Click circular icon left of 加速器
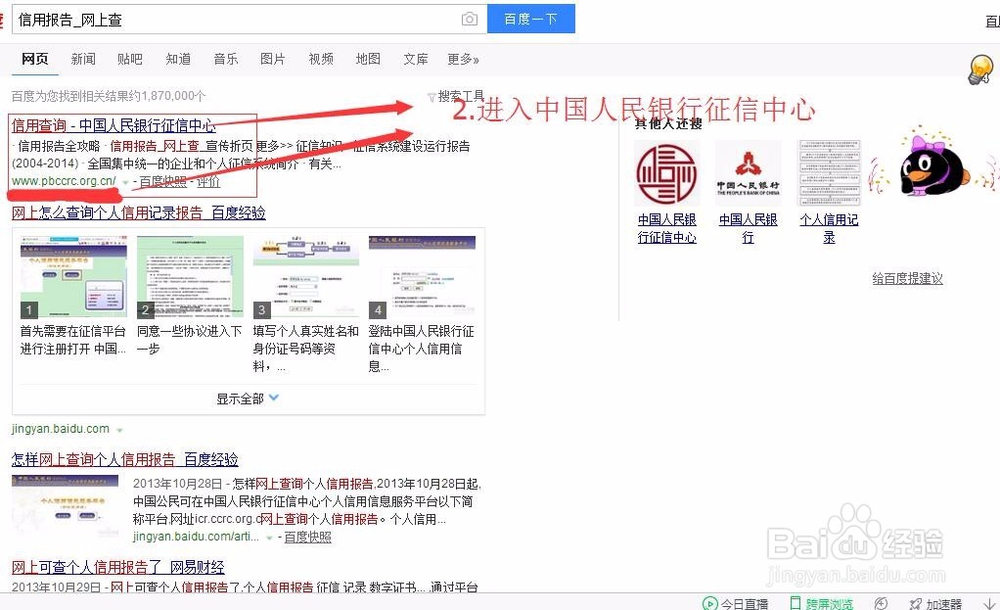Image resolution: width=1000 pixels, height=610 pixels. pyautogui.click(x=881, y=603)
